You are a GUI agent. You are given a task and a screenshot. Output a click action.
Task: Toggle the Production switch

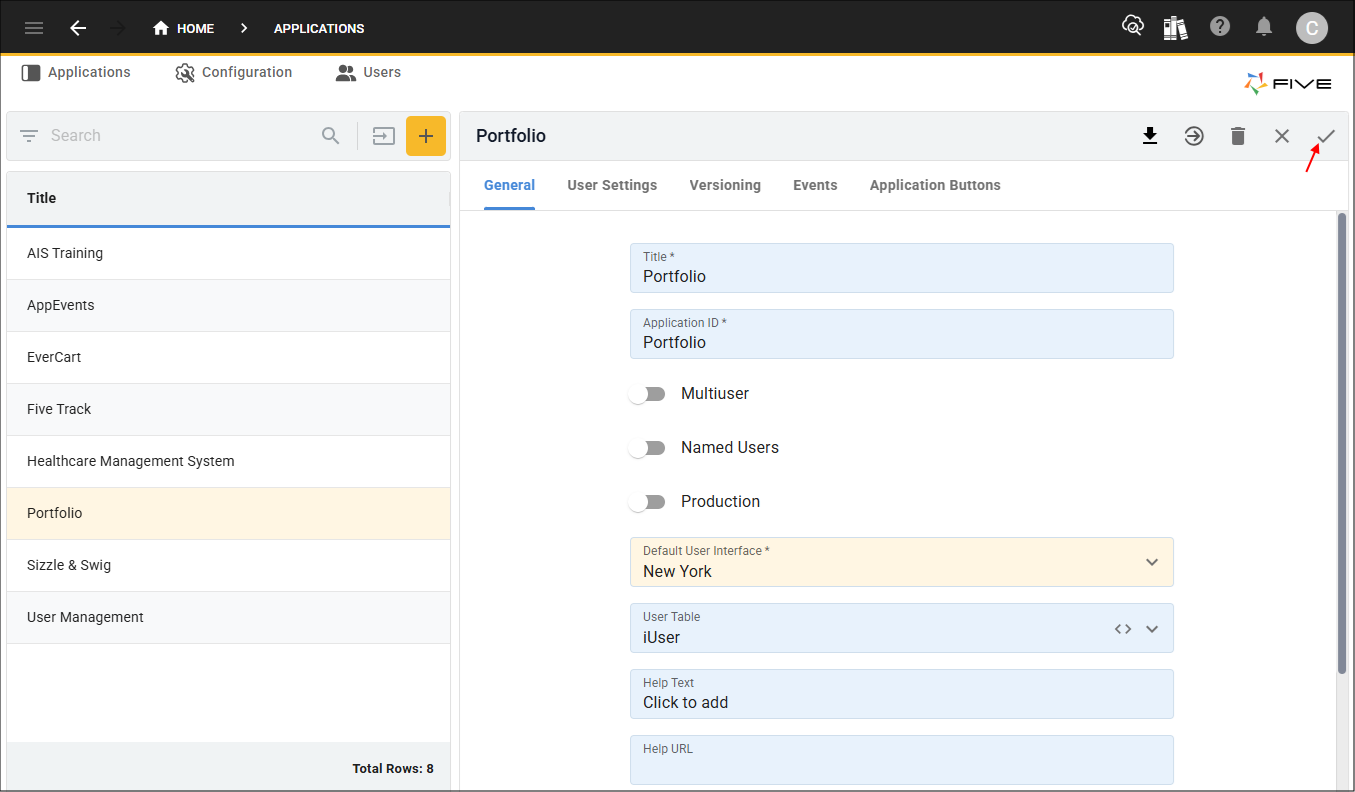(647, 502)
